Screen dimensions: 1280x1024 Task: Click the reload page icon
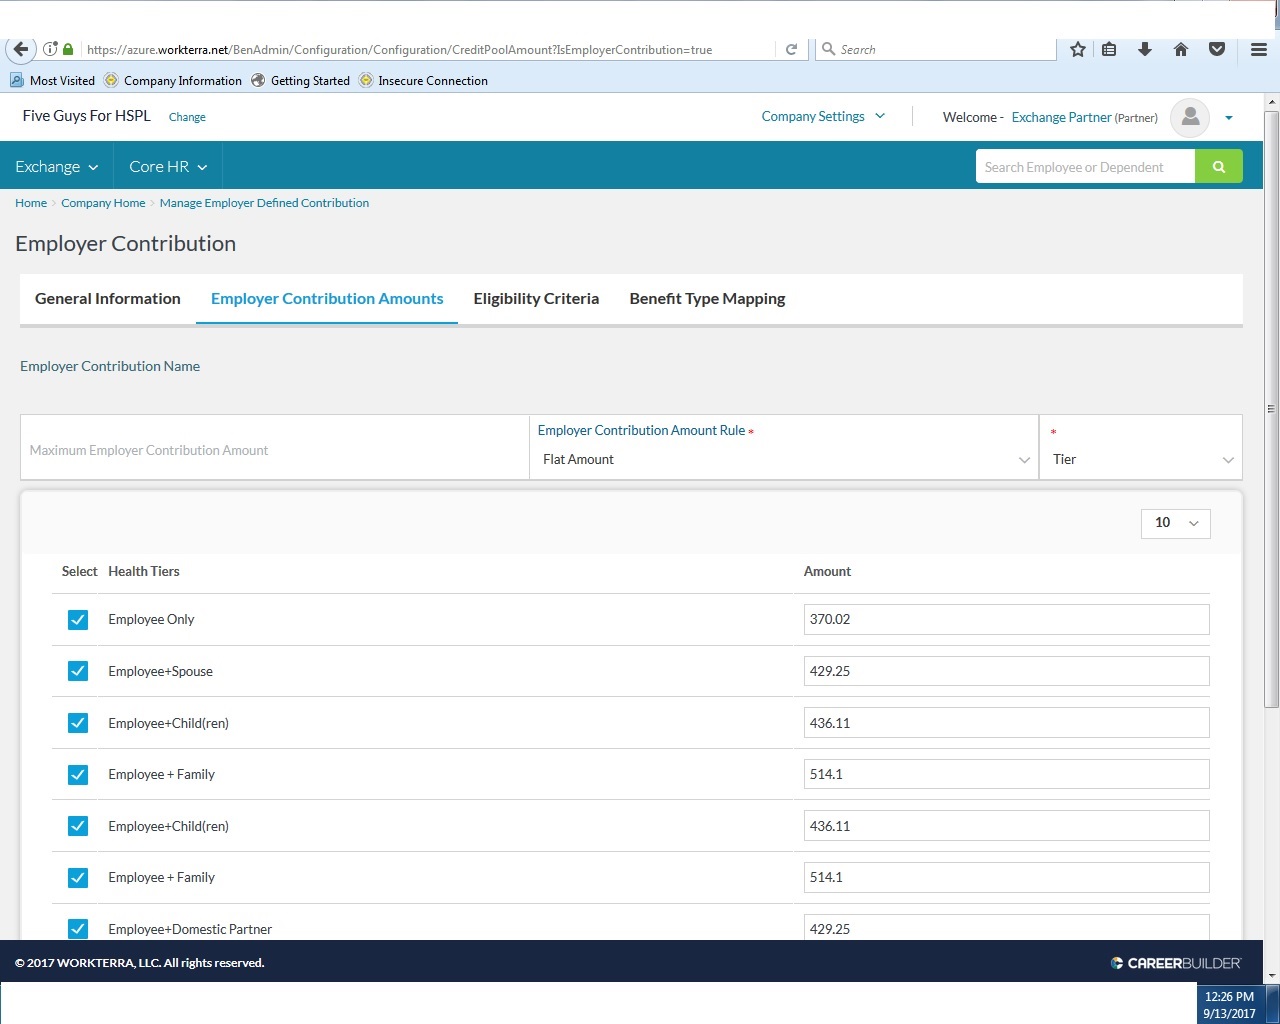coord(791,49)
